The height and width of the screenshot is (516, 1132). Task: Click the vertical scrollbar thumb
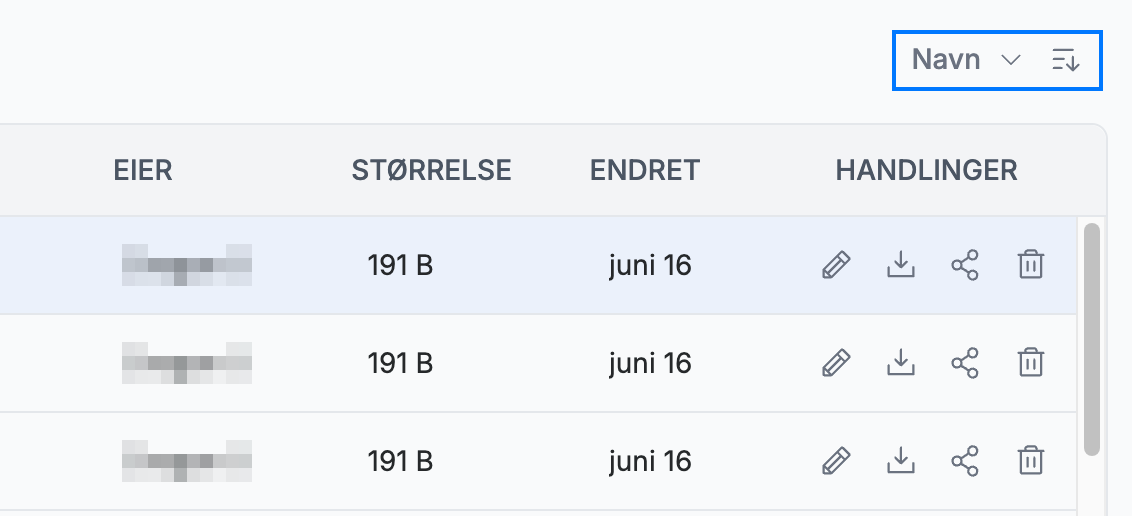[1092, 339]
